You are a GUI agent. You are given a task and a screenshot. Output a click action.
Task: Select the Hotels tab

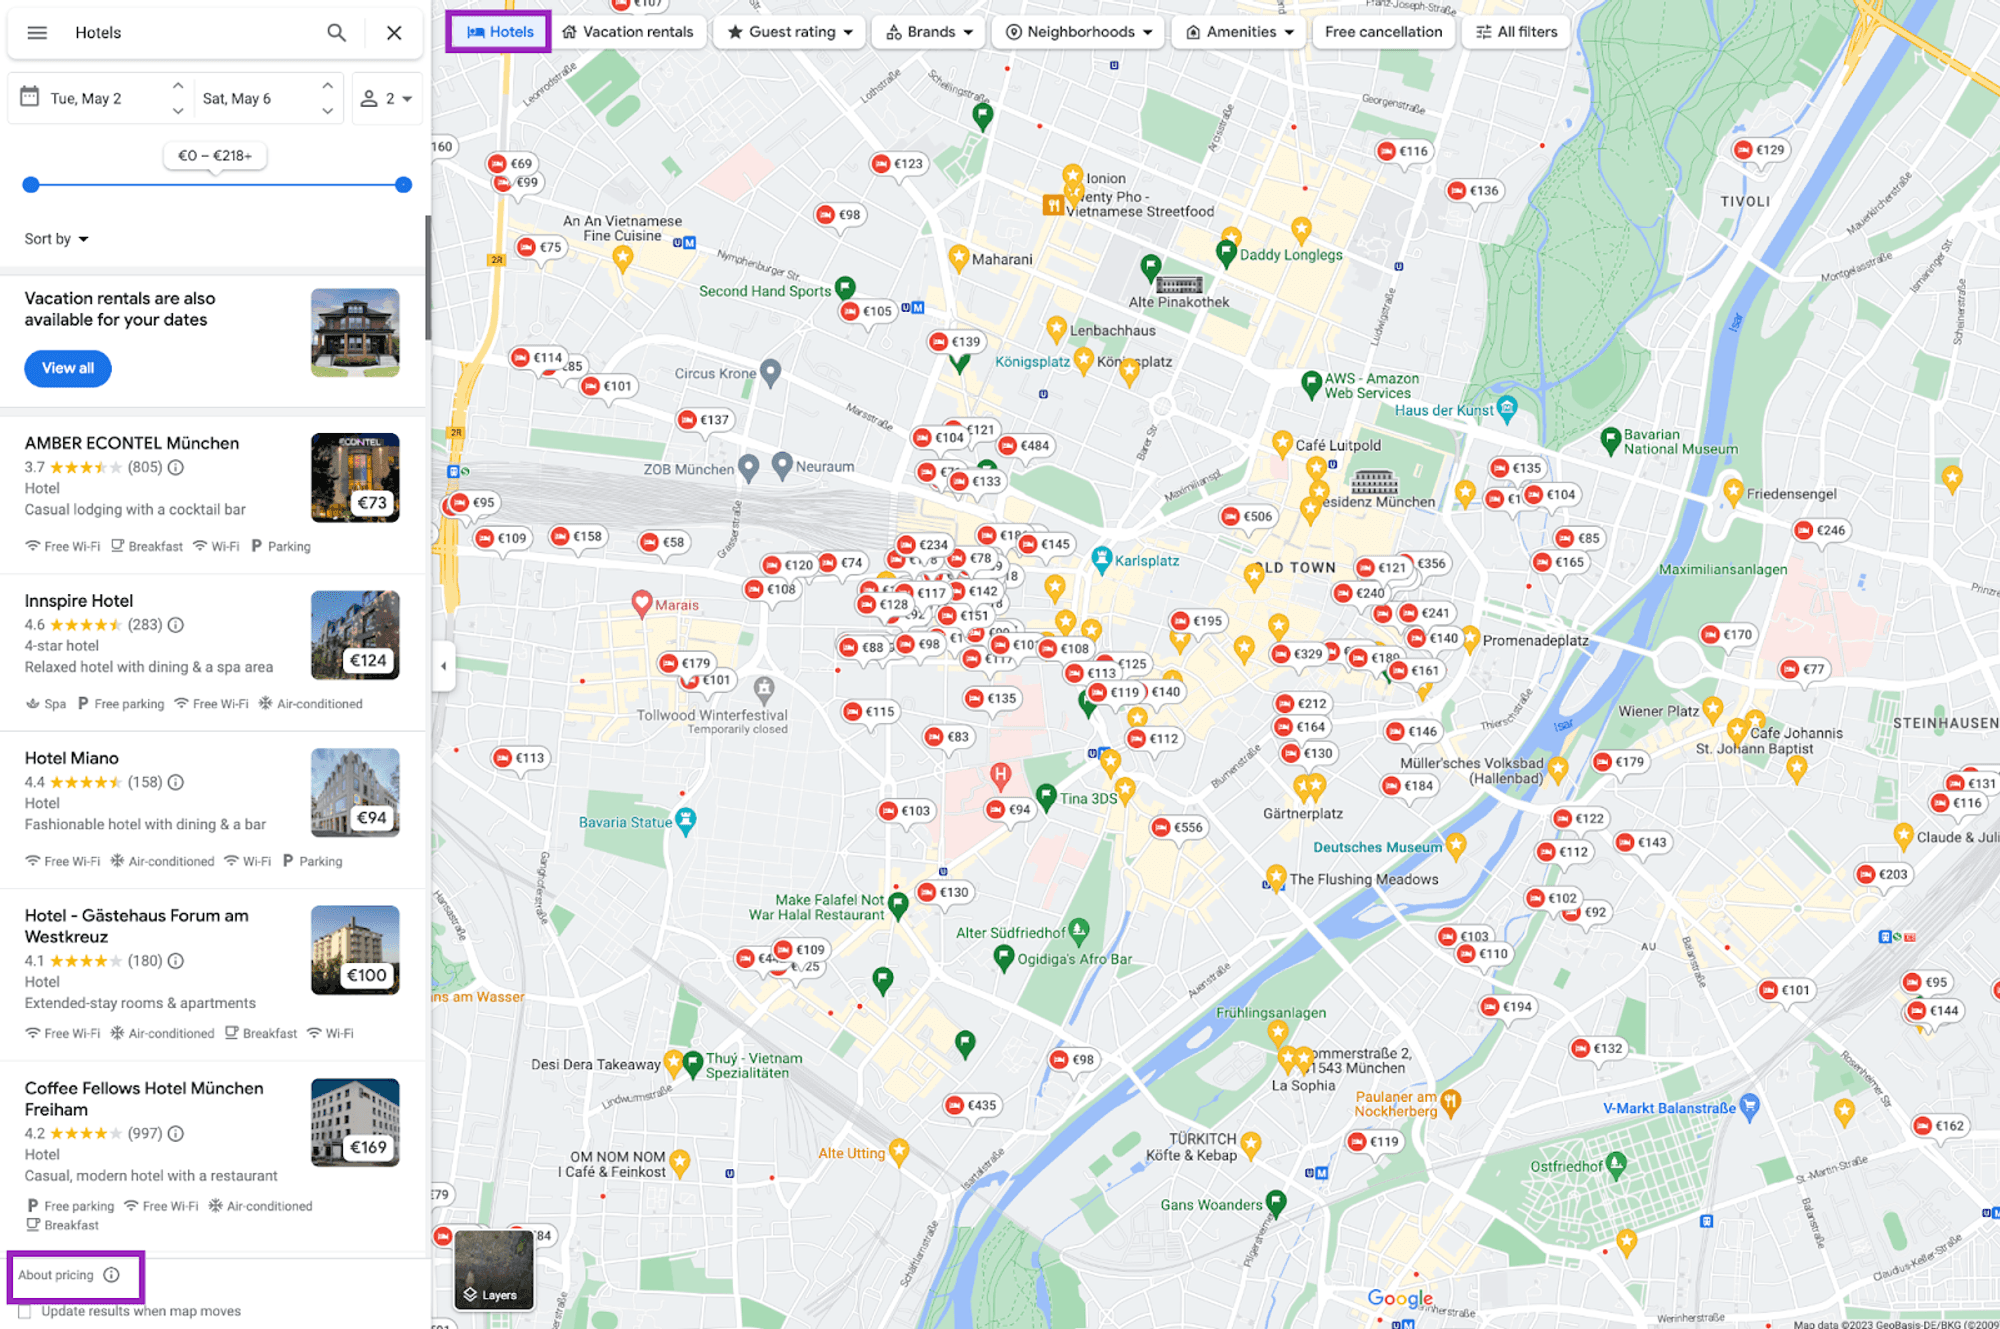(x=499, y=32)
